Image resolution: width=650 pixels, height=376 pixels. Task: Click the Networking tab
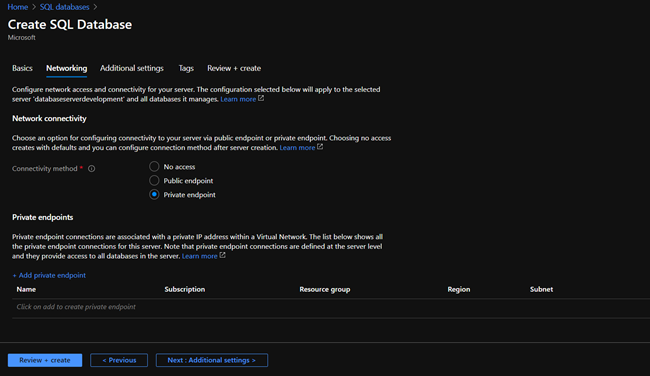click(x=67, y=68)
